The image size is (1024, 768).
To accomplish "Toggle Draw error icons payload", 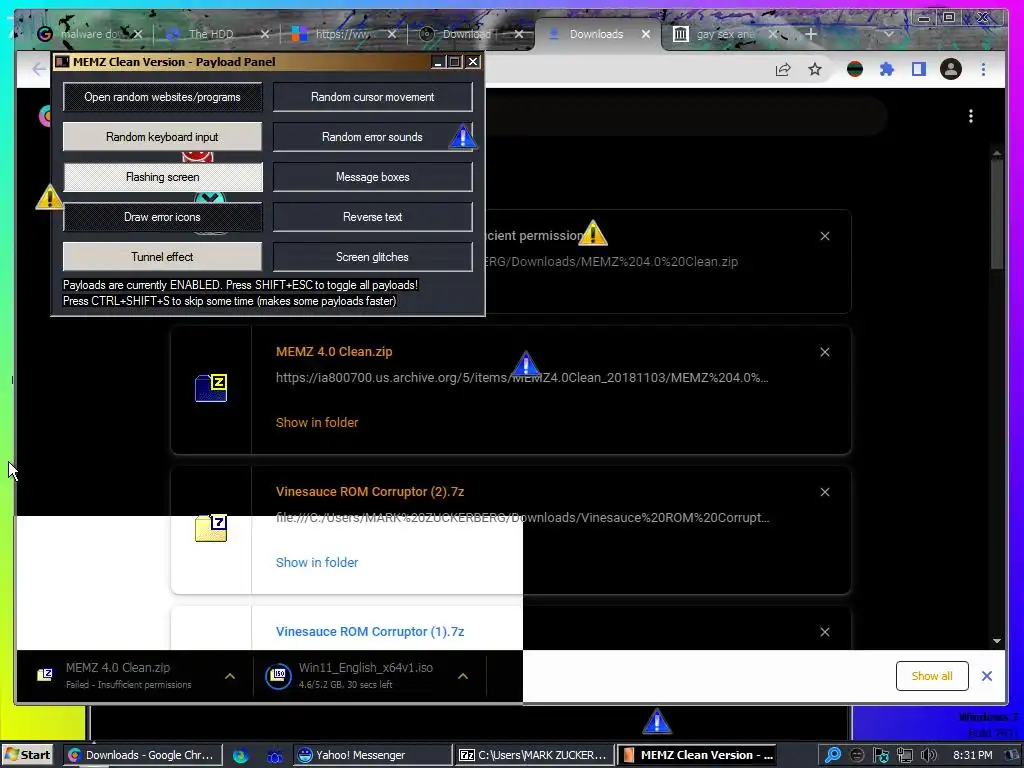I will click(x=163, y=217).
